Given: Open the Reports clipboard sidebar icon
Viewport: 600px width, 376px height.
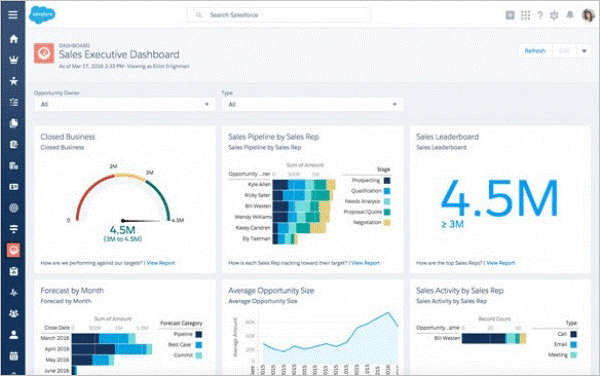Looking at the screenshot, I should coord(13,272).
